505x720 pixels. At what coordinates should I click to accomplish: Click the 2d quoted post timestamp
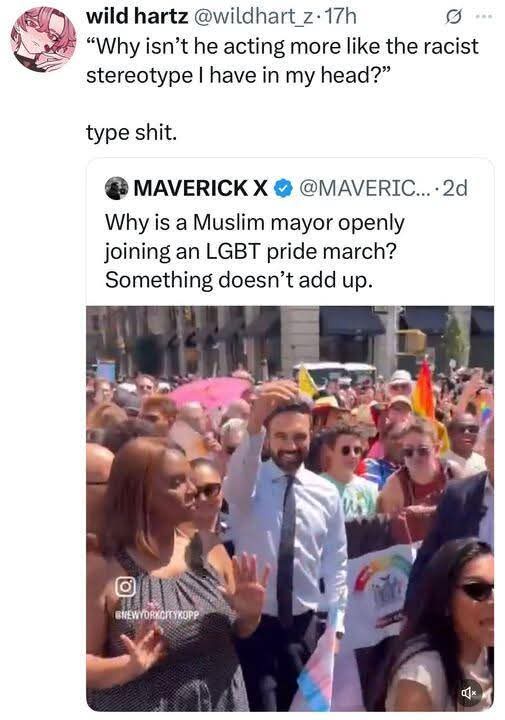454,188
